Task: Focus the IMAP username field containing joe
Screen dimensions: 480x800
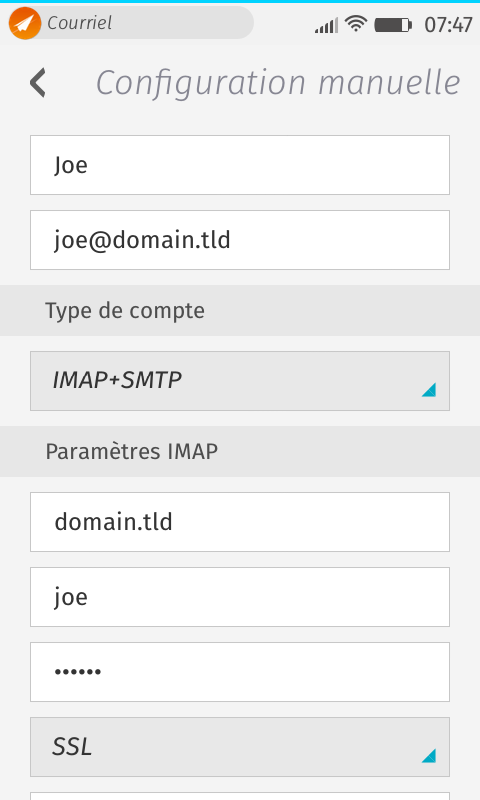Action: coord(240,597)
